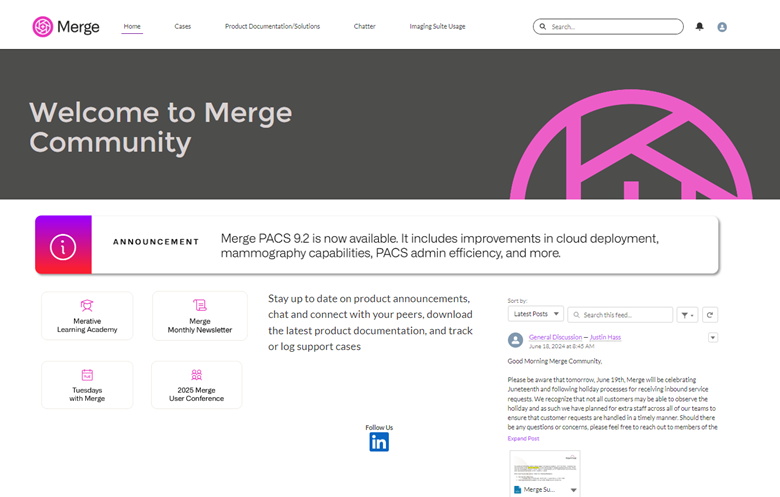Click the announcement info icon
Viewport: 780px width, 497px height.
[x=63, y=247]
